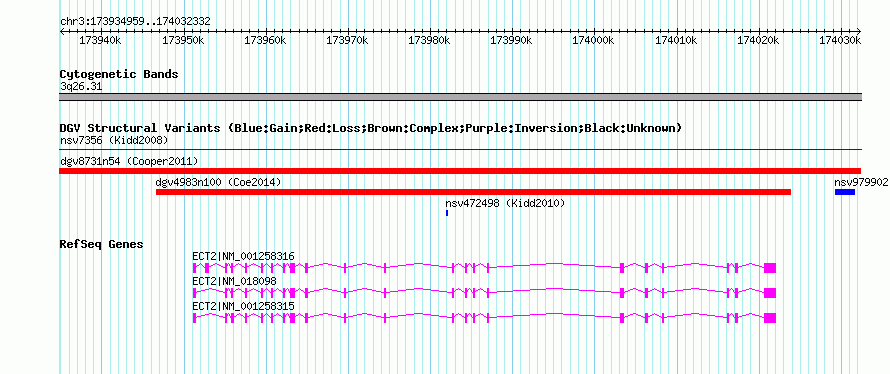Image resolution: width=890 pixels, height=374 pixels.
Task: Select the red dgv4983n100 loss bar
Action: tap(473, 192)
